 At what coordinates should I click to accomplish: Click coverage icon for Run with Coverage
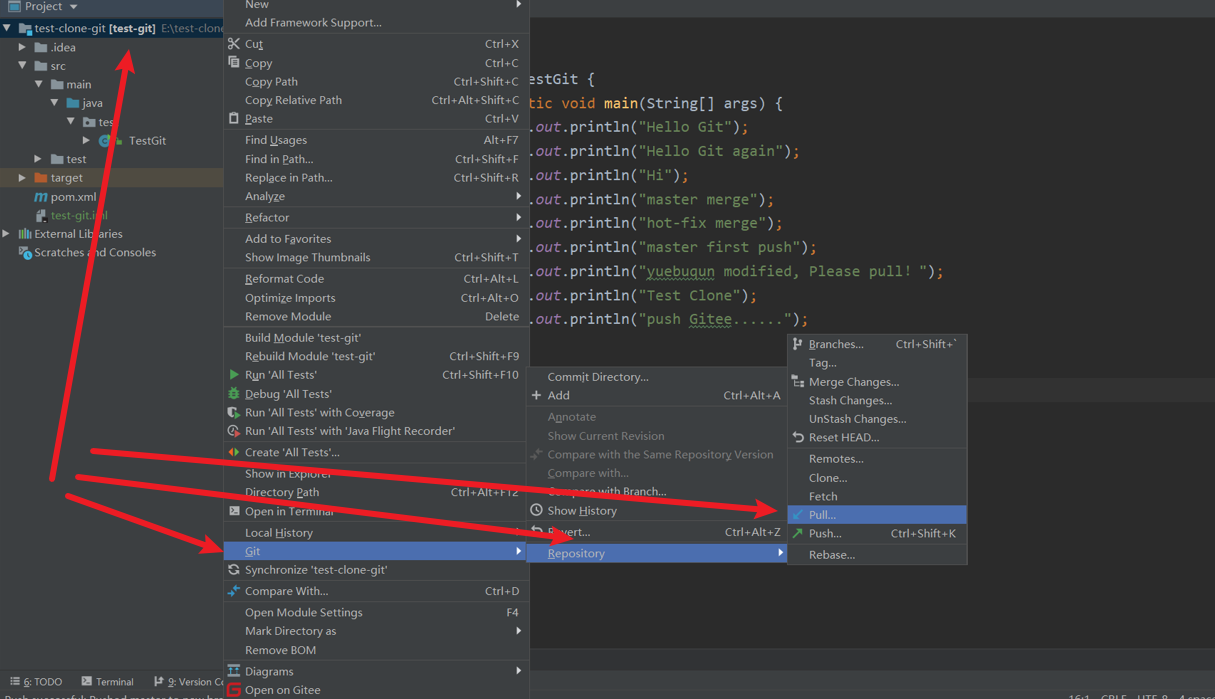pyautogui.click(x=234, y=412)
